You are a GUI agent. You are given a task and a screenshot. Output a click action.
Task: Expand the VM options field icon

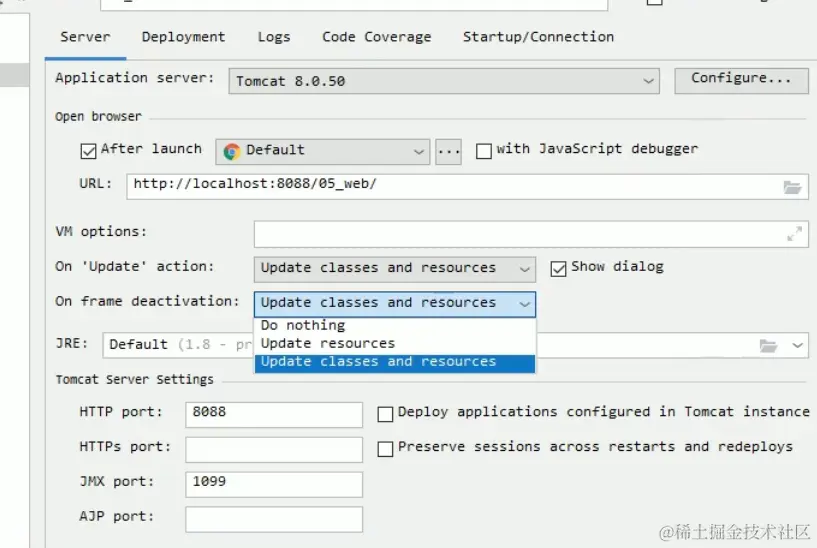tap(794, 234)
